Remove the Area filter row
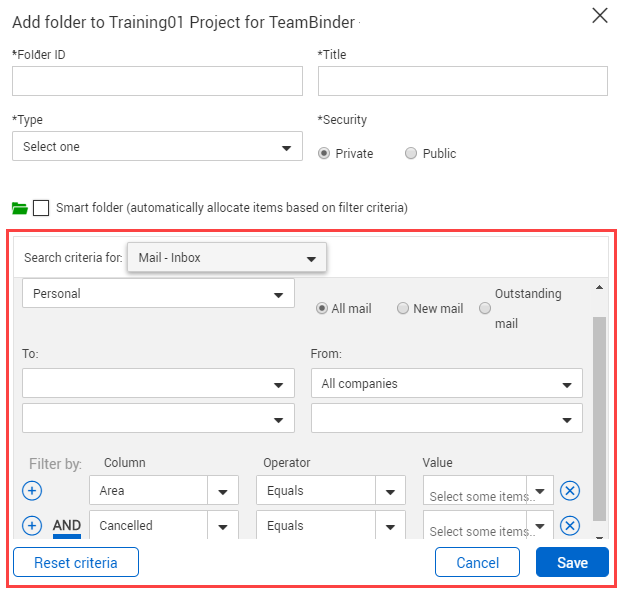This screenshot has width=624, height=598. [570, 490]
